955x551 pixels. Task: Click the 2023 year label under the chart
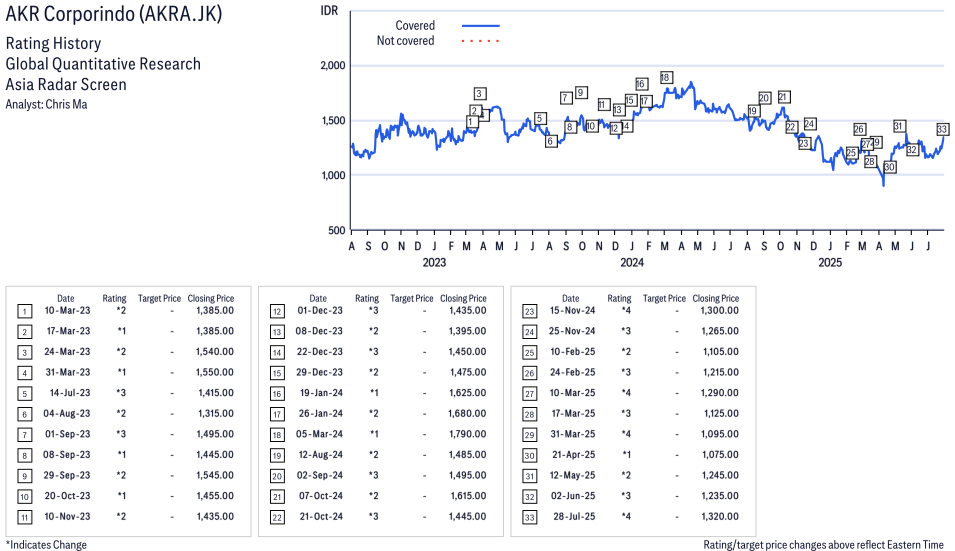click(x=434, y=262)
